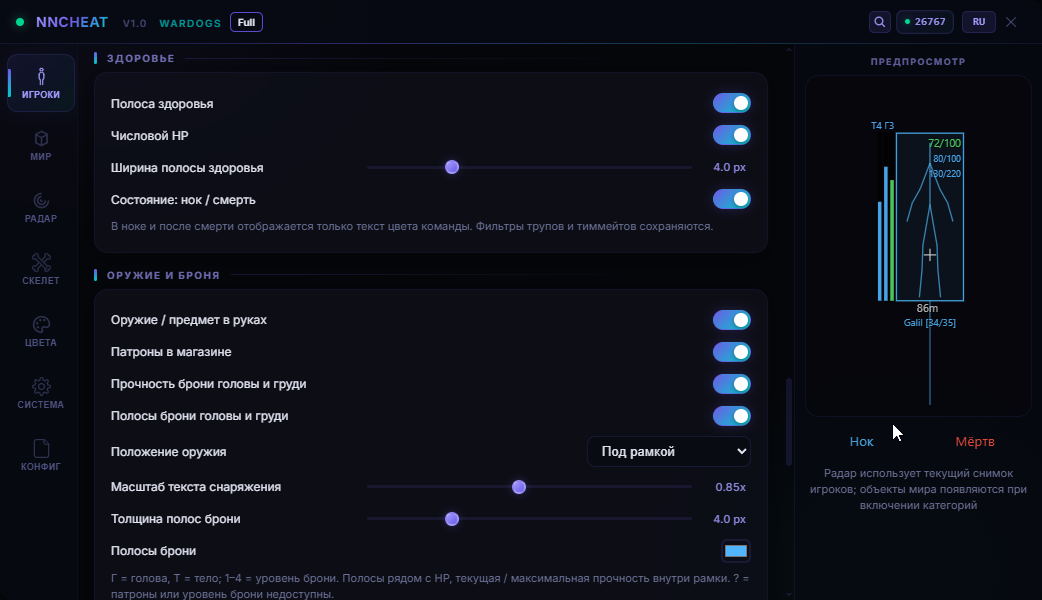Click the search magnifier icon
1042x600 pixels.
(x=879, y=22)
